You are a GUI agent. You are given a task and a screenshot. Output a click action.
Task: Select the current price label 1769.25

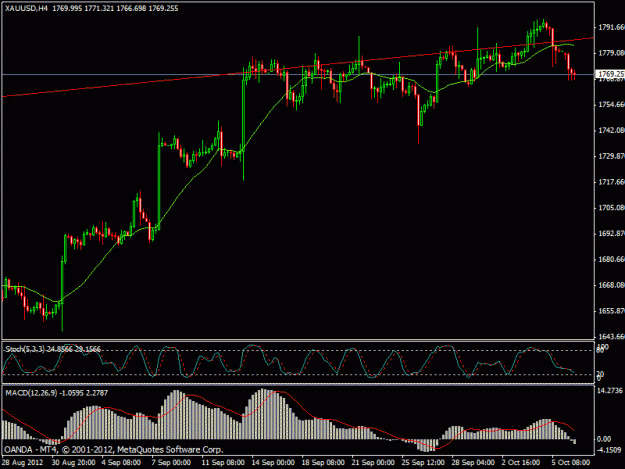point(610,74)
